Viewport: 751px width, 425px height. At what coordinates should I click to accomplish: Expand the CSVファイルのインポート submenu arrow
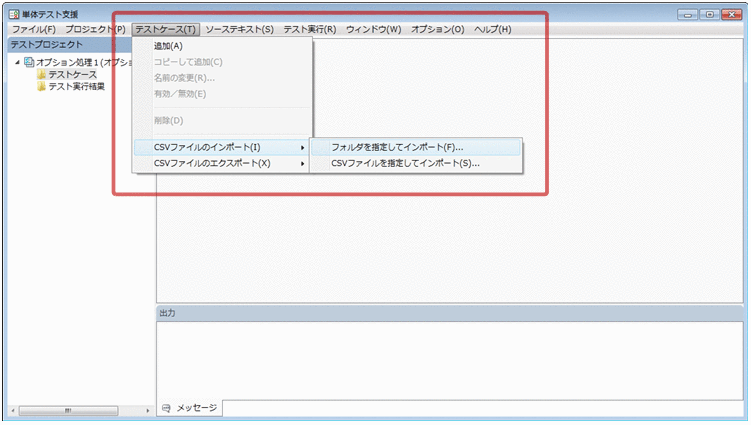pos(302,148)
